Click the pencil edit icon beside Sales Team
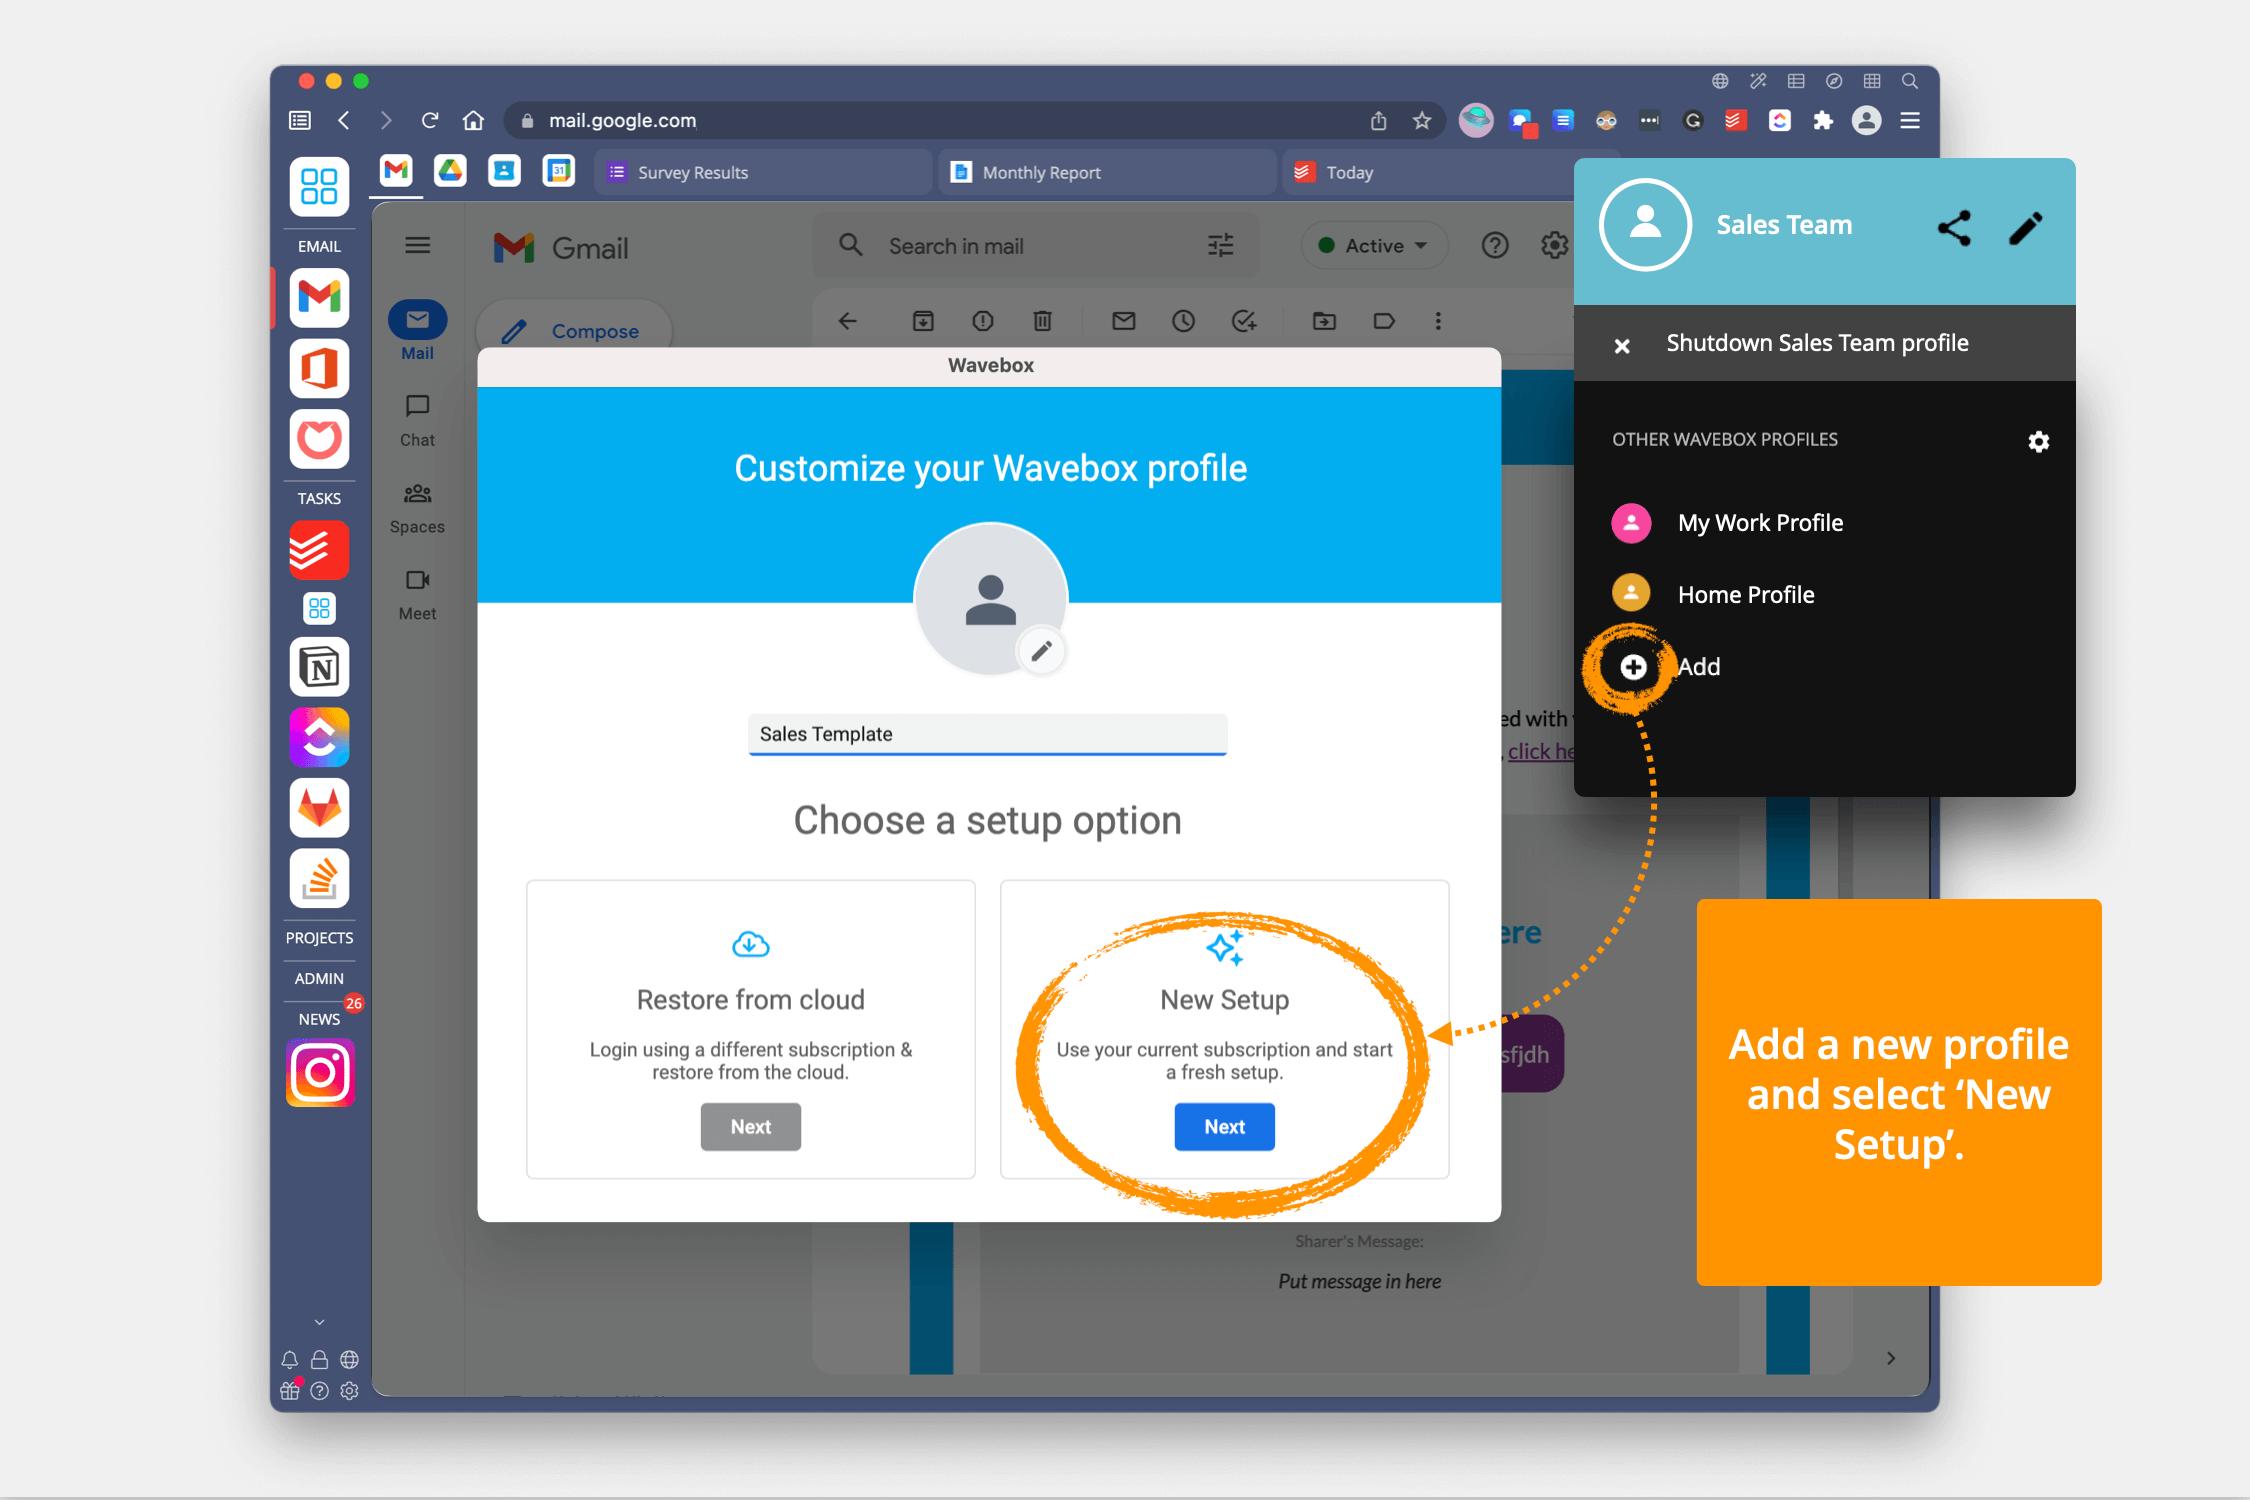Screen dimensions: 2250x1500 tap(2026, 228)
